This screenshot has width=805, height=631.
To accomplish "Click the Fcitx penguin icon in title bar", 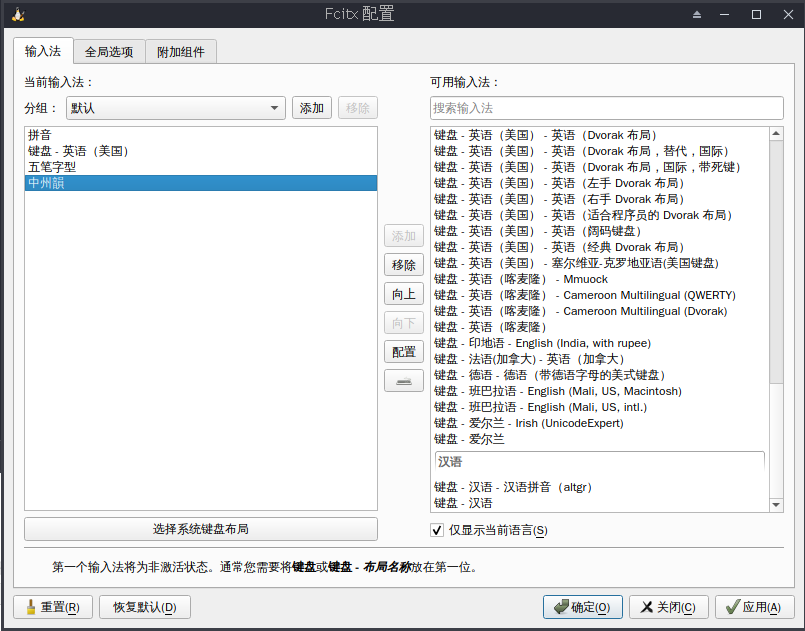I will 18,14.
